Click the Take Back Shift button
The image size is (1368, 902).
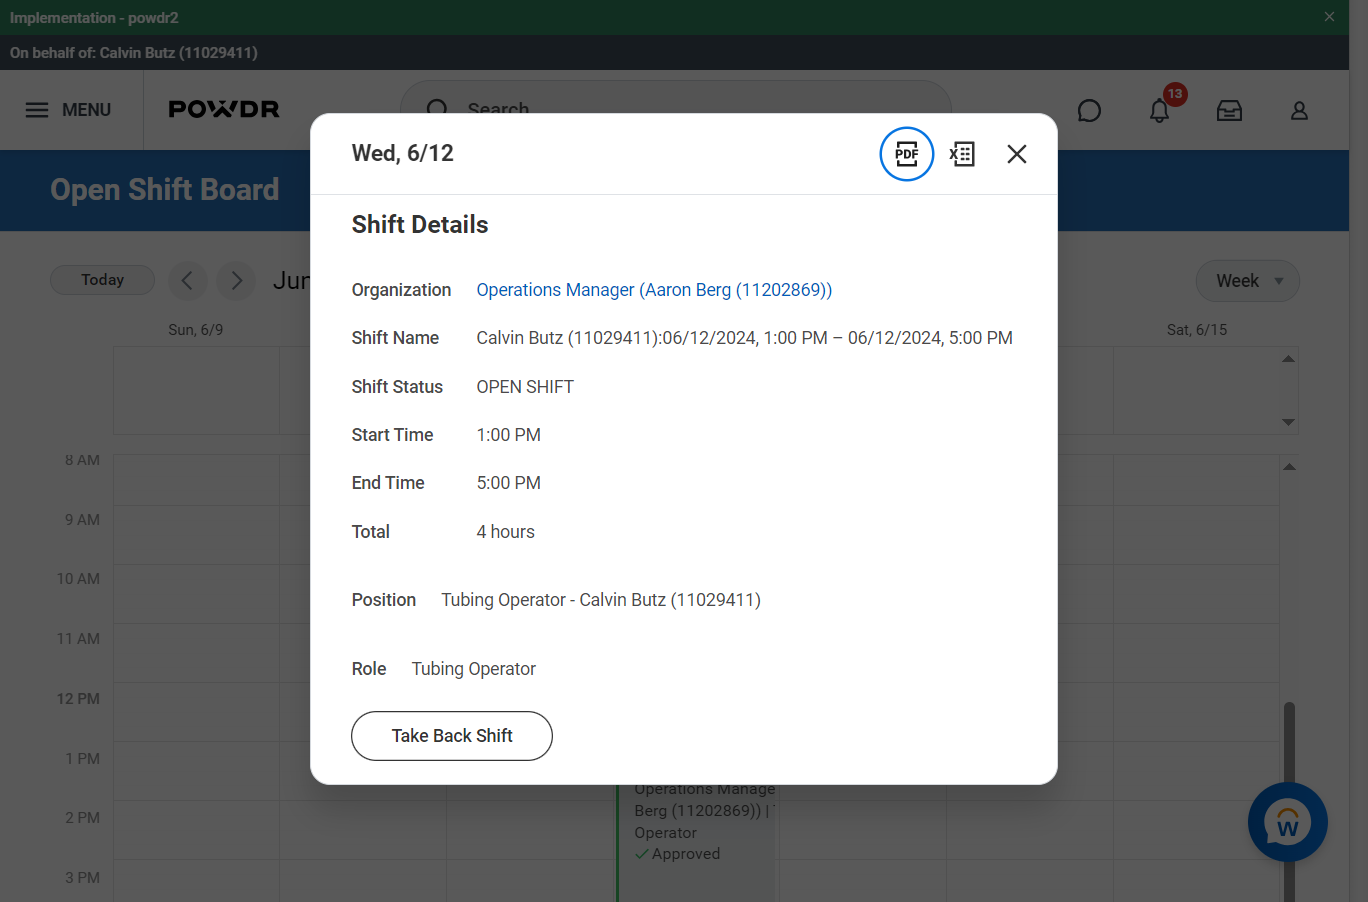[x=452, y=736]
